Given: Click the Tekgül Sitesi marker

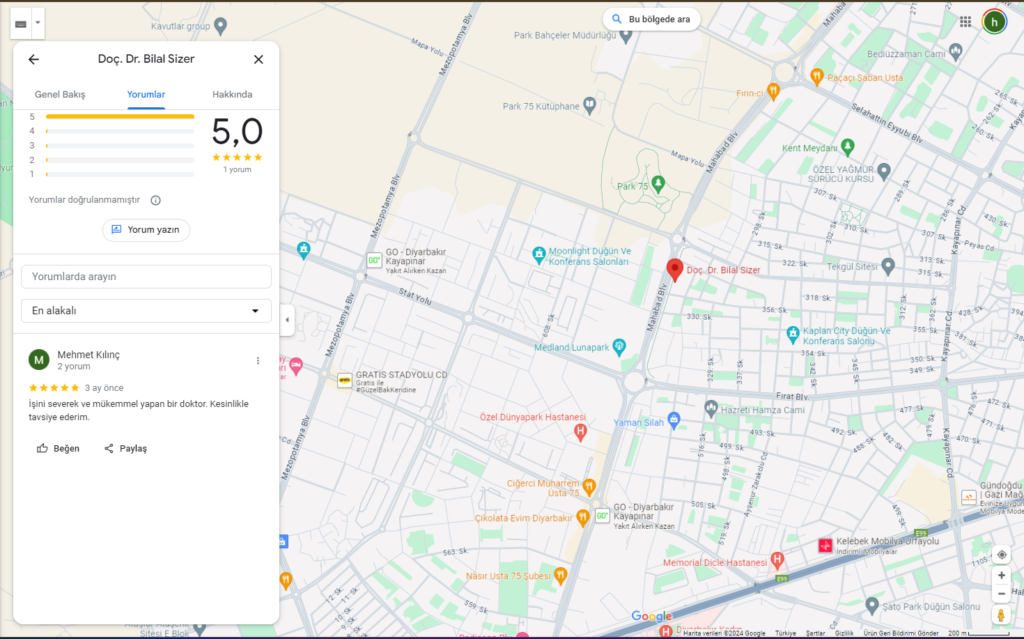Looking at the screenshot, I should coord(888,265).
